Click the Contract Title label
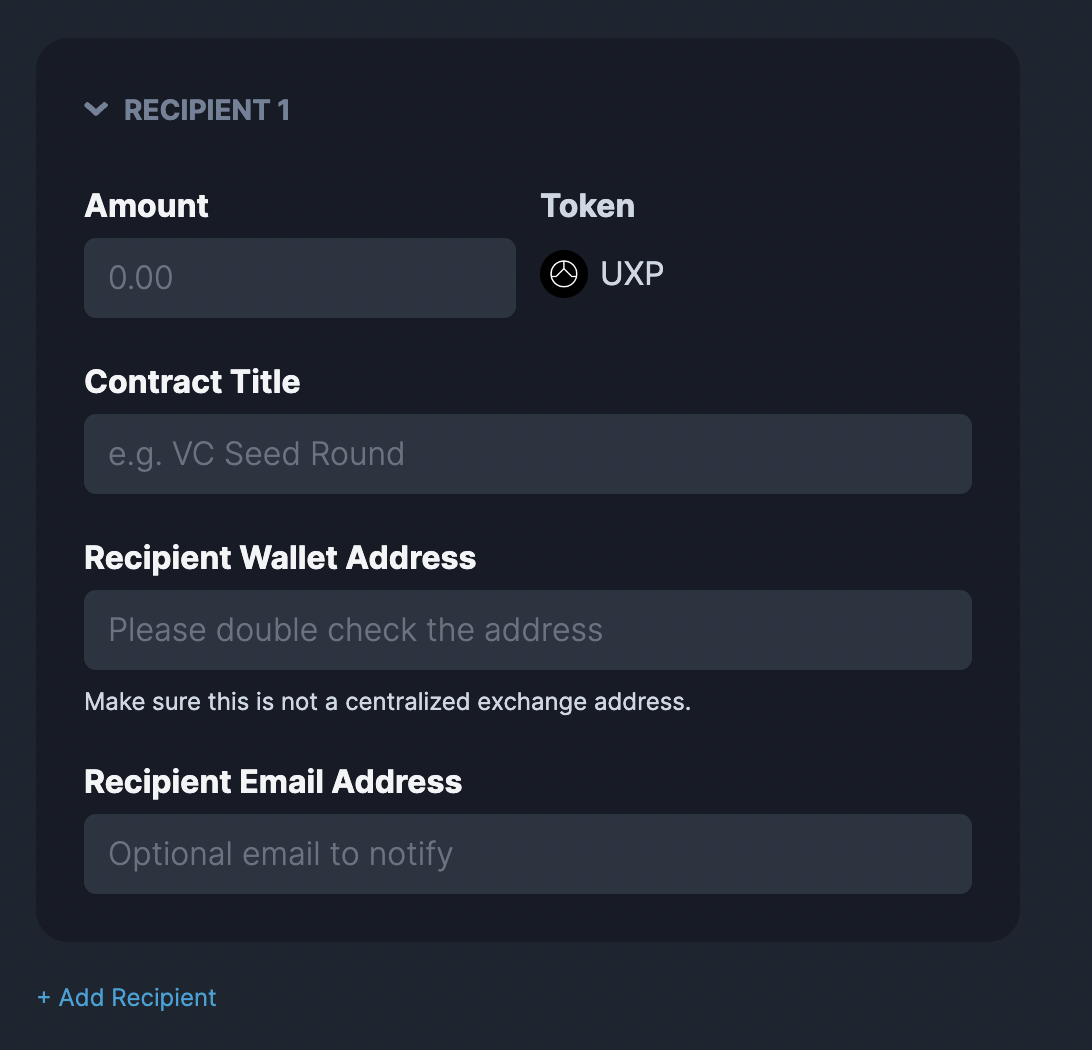Screen dimensions: 1092x1050 click(x=192, y=382)
